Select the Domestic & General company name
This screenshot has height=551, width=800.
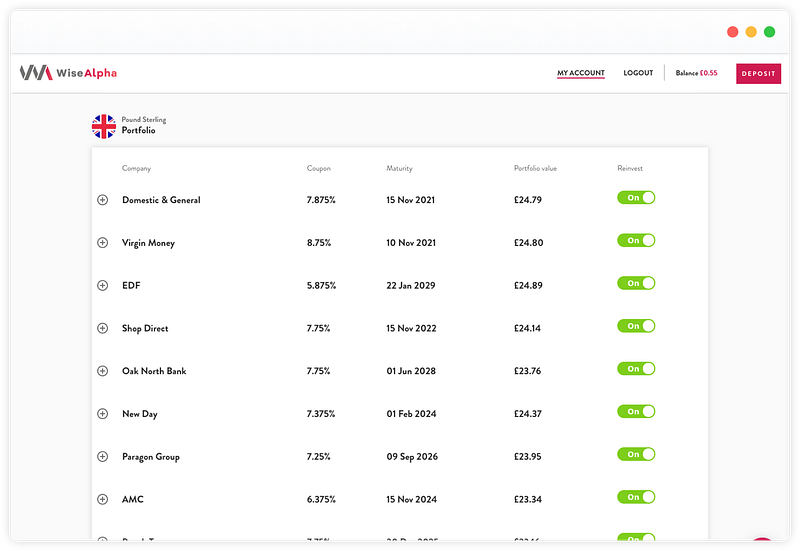pyautogui.click(x=161, y=200)
